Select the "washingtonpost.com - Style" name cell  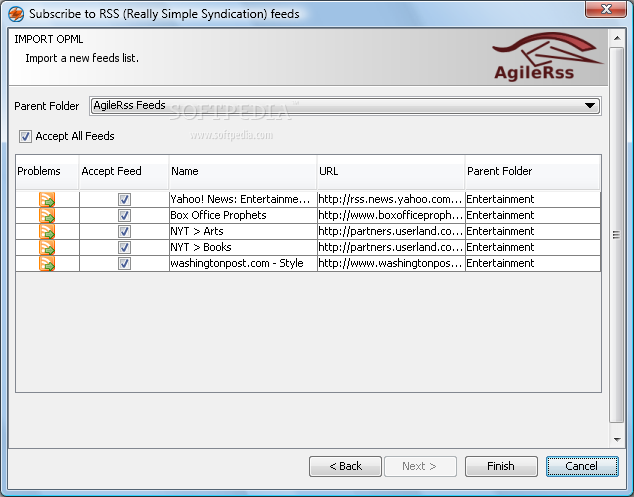[243, 263]
